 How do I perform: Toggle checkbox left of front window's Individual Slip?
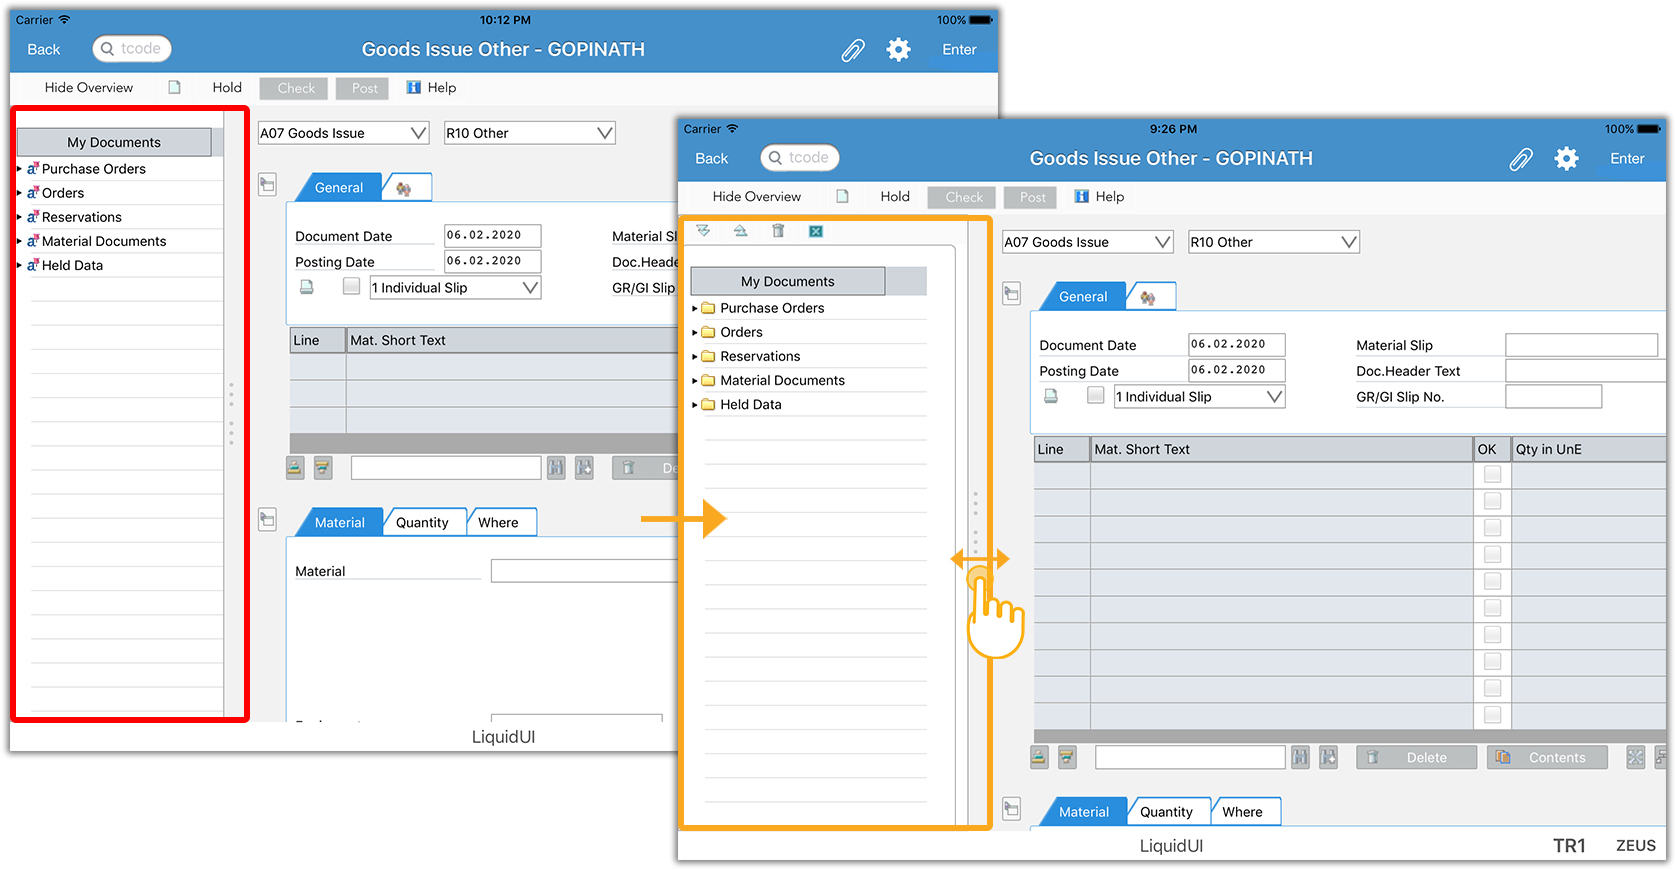click(1096, 396)
